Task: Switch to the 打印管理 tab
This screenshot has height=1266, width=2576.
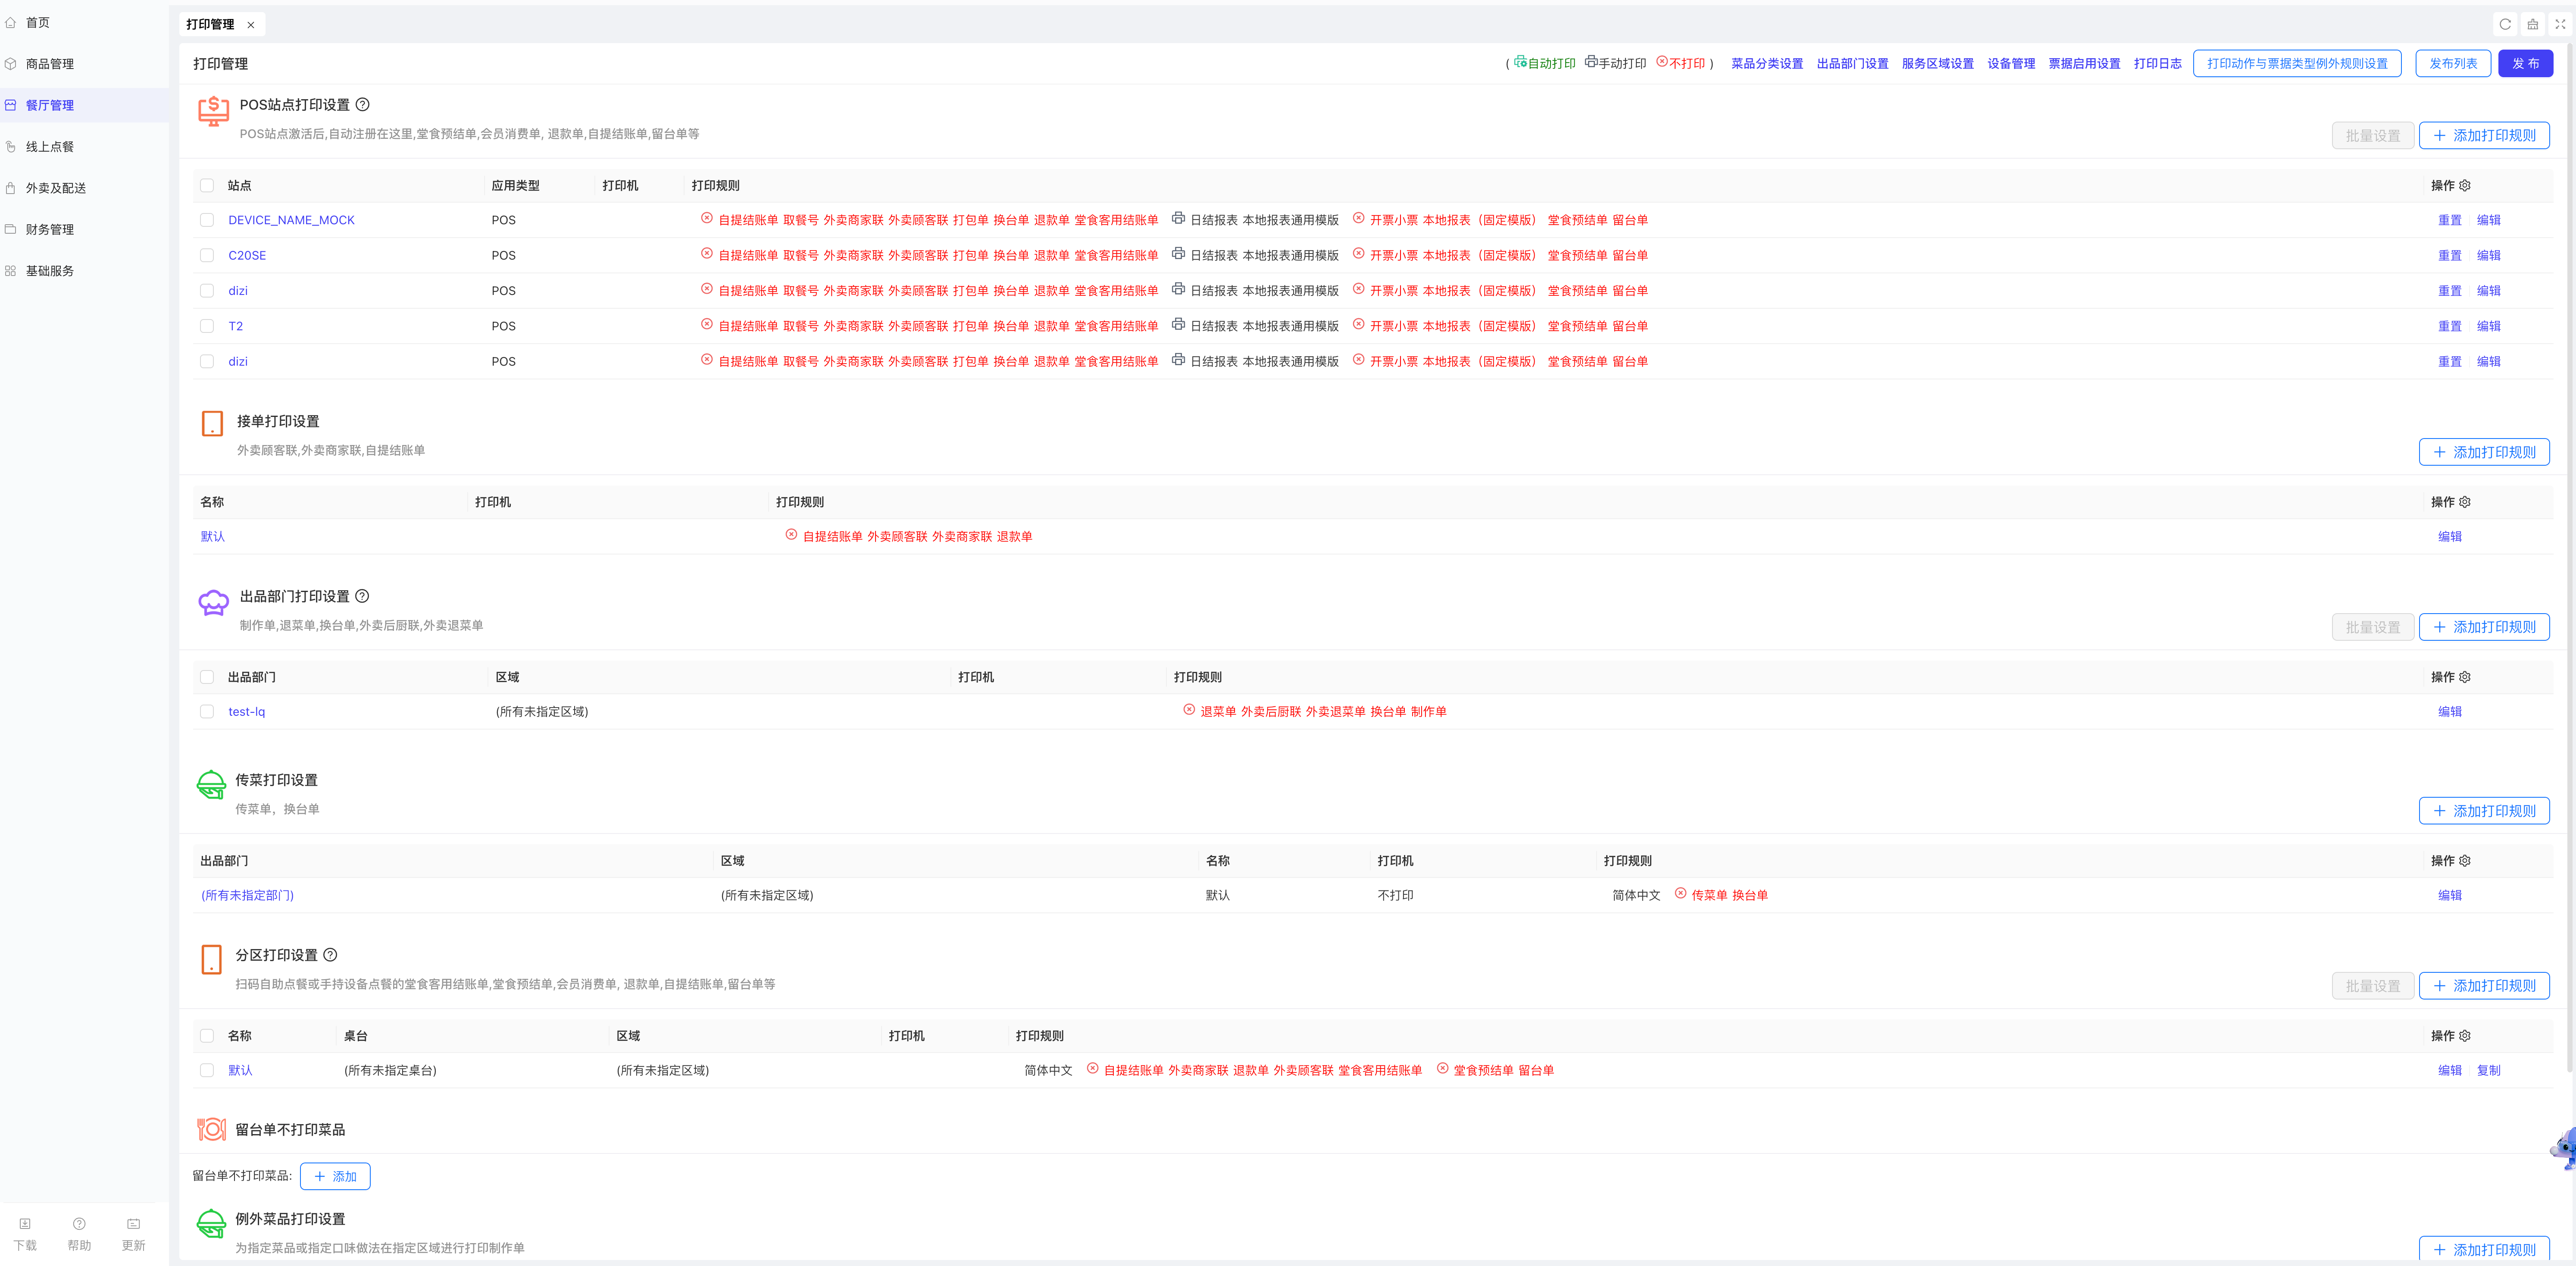Action: [210, 24]
